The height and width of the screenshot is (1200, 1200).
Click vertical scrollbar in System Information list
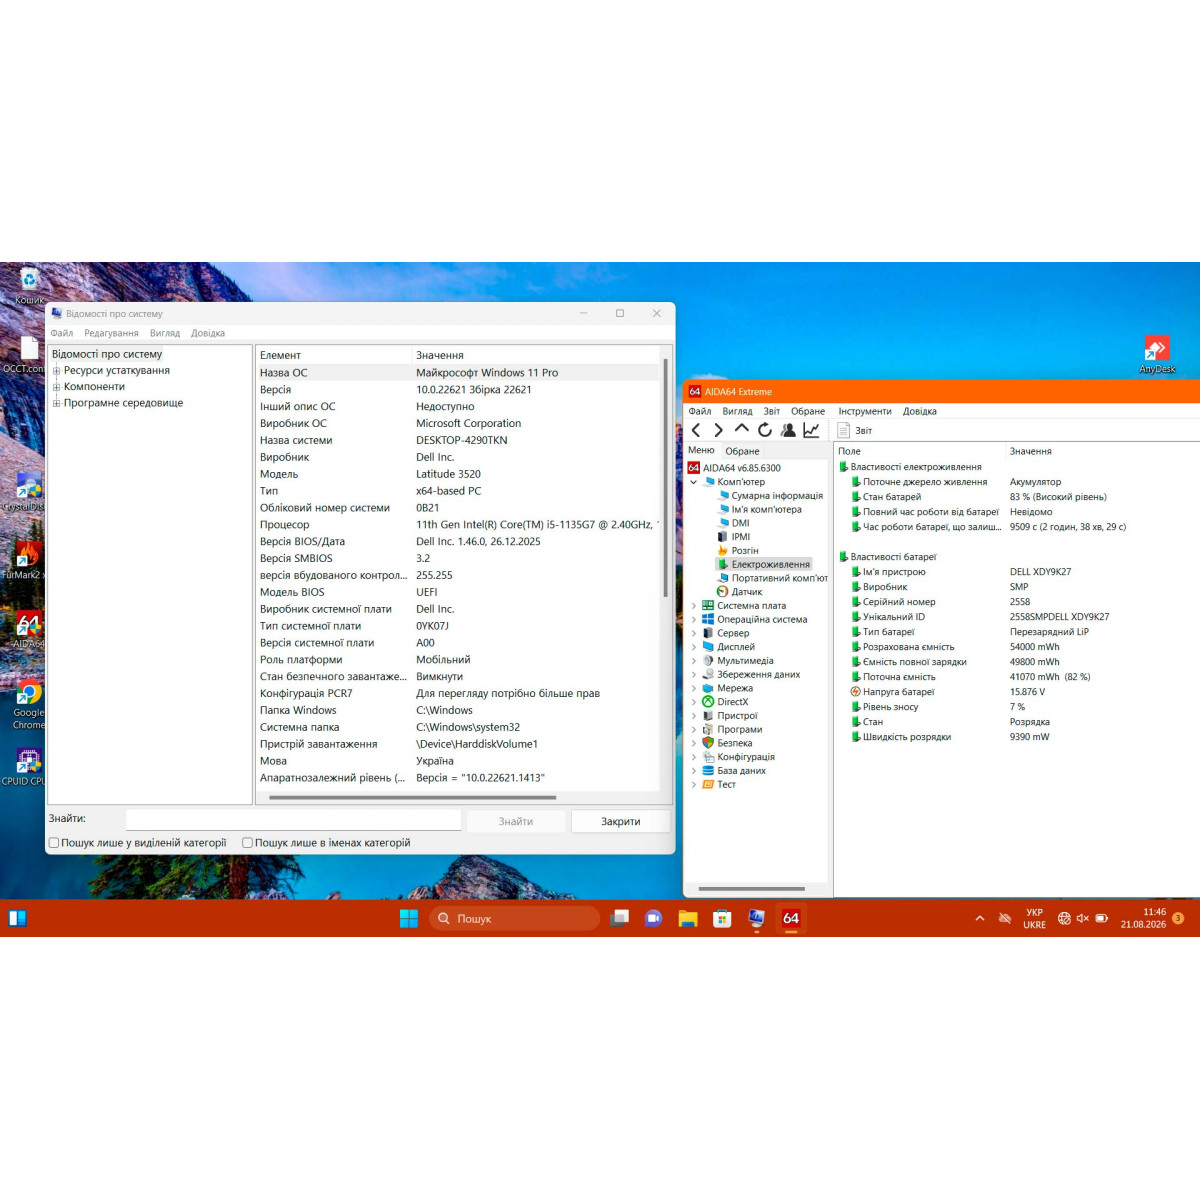[x=665, y=478]
